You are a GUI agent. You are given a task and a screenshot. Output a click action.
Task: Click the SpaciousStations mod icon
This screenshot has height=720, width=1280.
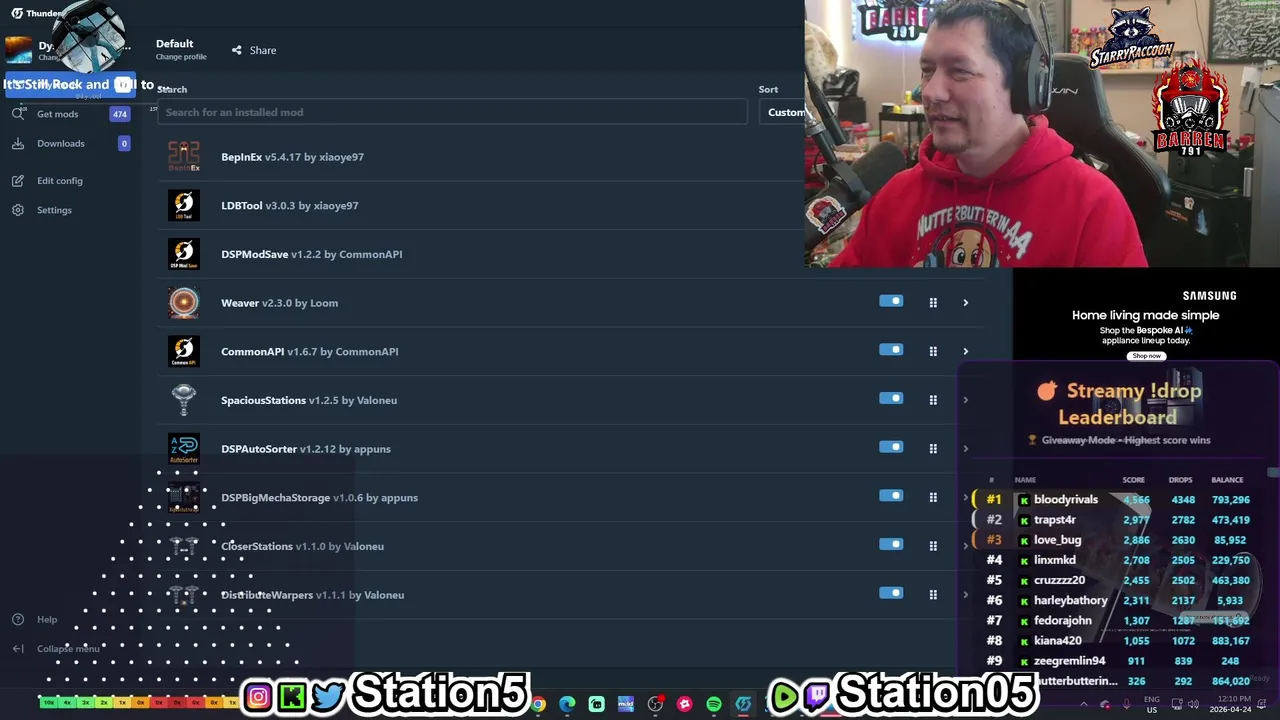(184, 400)
